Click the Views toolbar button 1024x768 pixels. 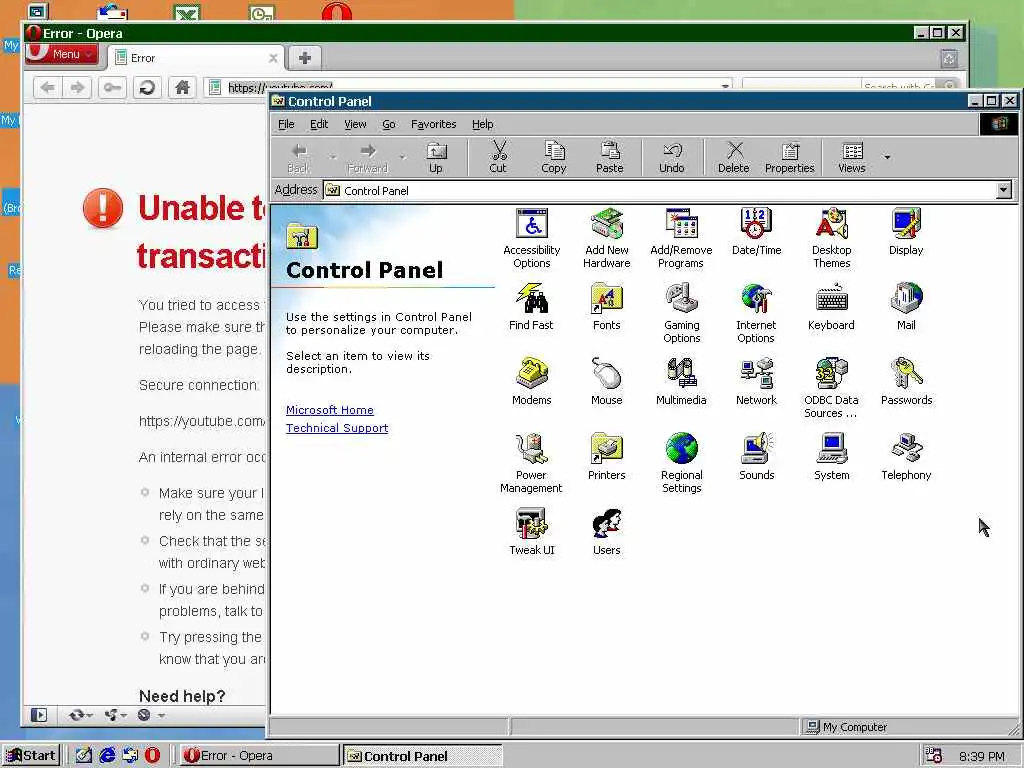point(852,157)
